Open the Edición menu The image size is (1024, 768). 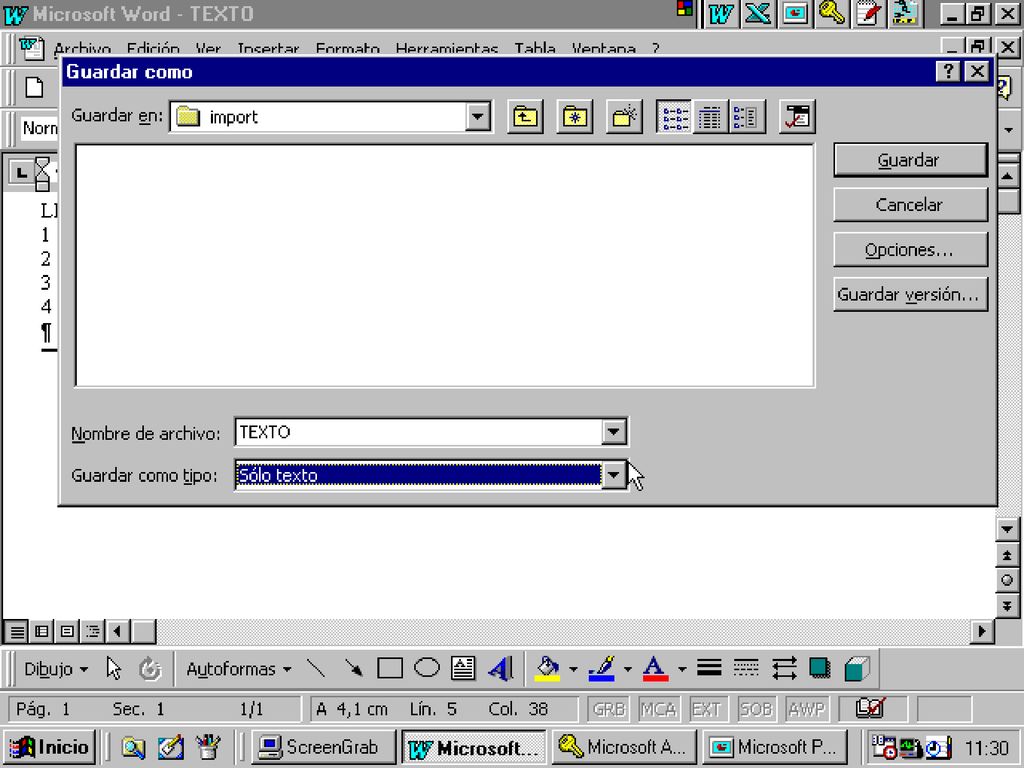click(153, 49)
